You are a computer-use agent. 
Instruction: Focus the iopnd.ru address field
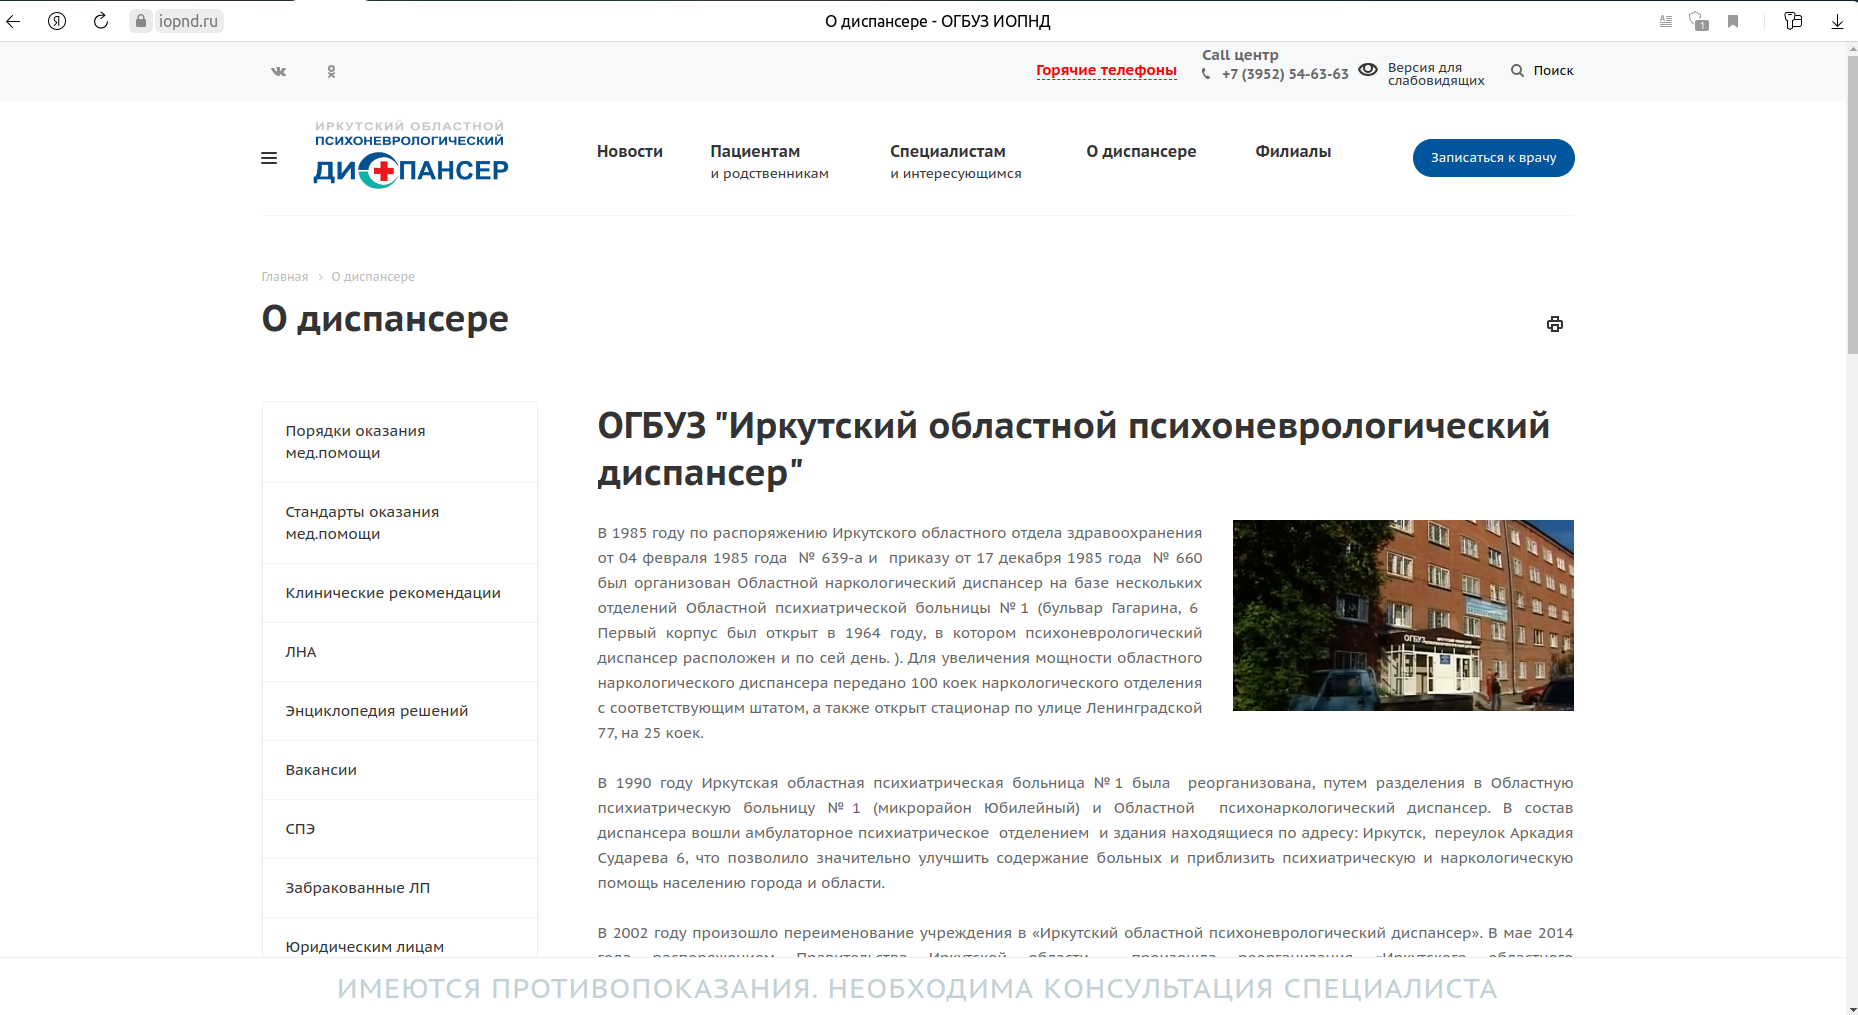click(188, 21)
